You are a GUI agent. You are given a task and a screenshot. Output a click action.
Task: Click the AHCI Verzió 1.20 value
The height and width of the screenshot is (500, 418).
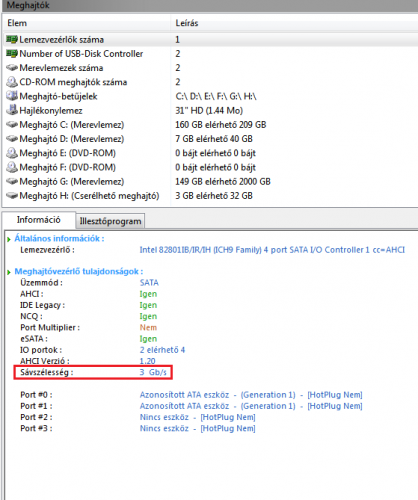[x=147, y=361]
